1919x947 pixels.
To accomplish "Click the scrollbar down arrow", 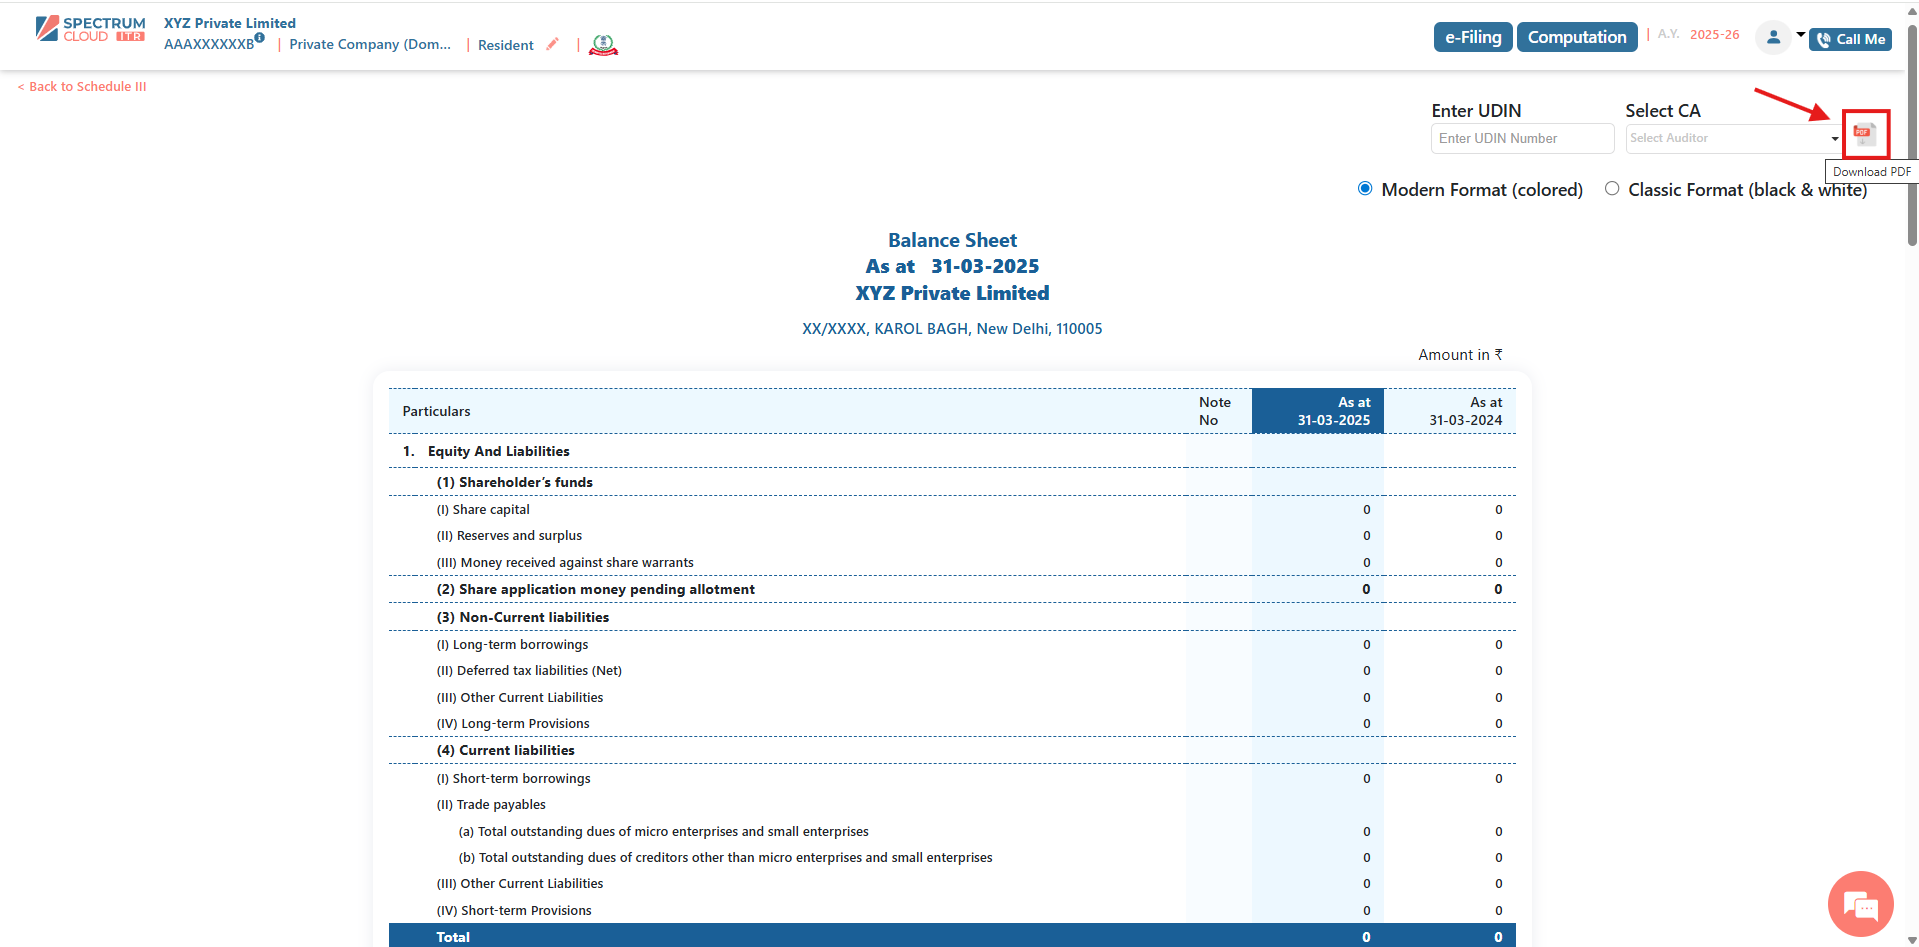I will 1912,940.
